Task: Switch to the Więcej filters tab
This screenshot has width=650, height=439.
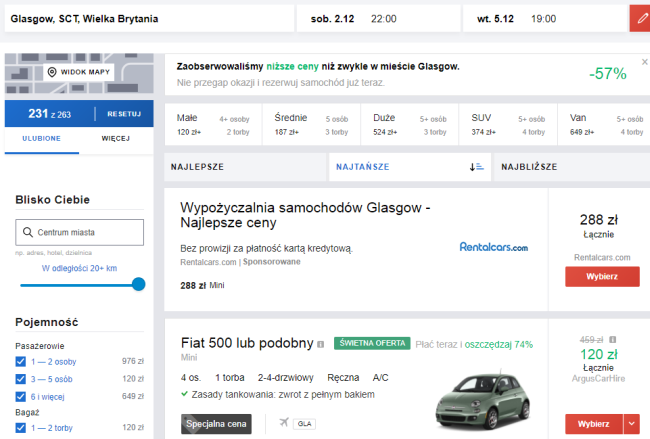Action: pos(115,138)
